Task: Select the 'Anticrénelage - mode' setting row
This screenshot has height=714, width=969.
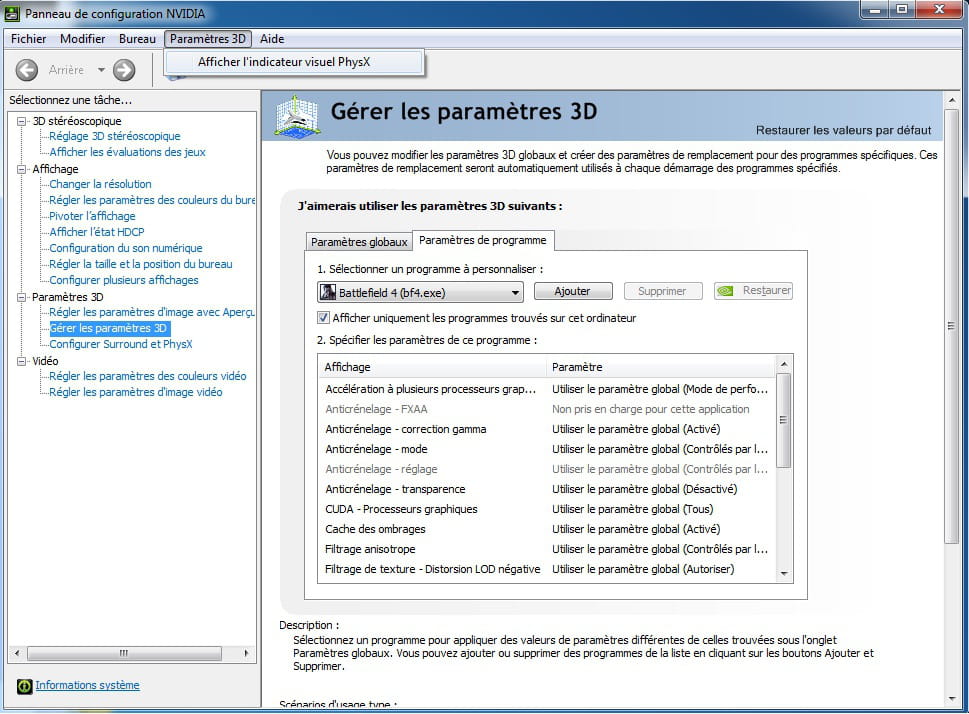Action: click(430, 449)
